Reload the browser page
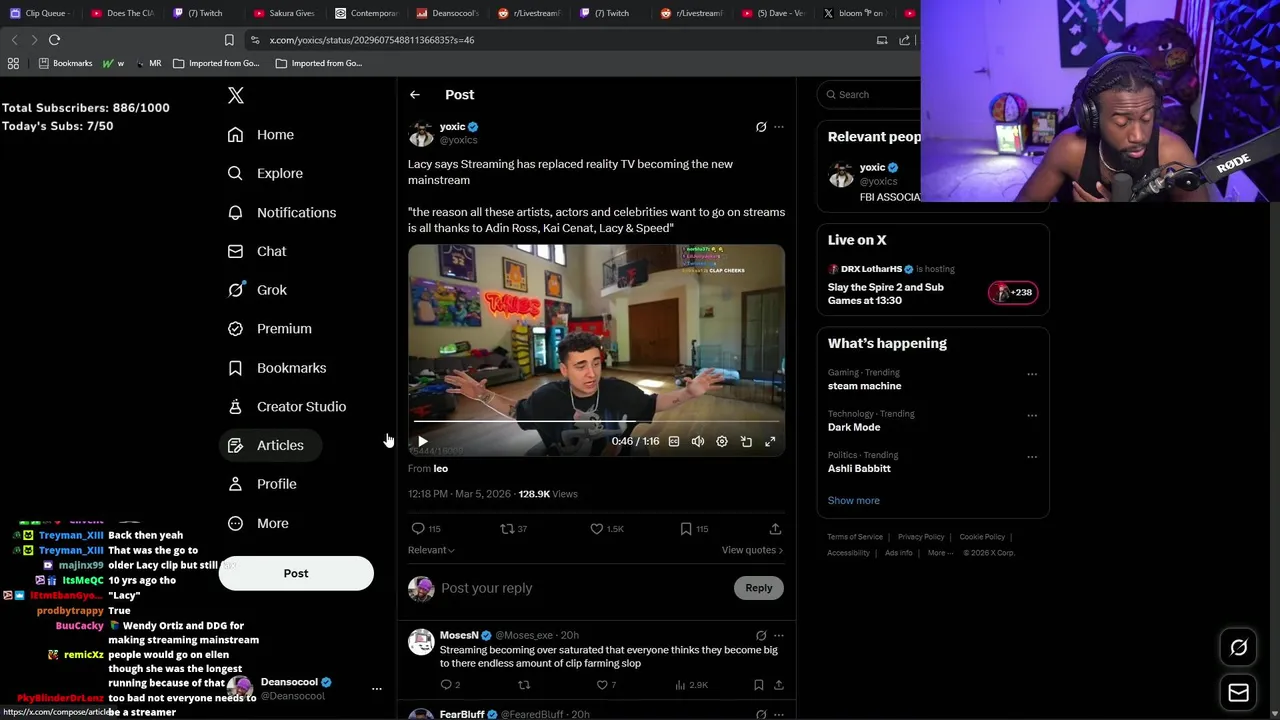Viewport: 1280px width, 720px height. tap(54, 40)
